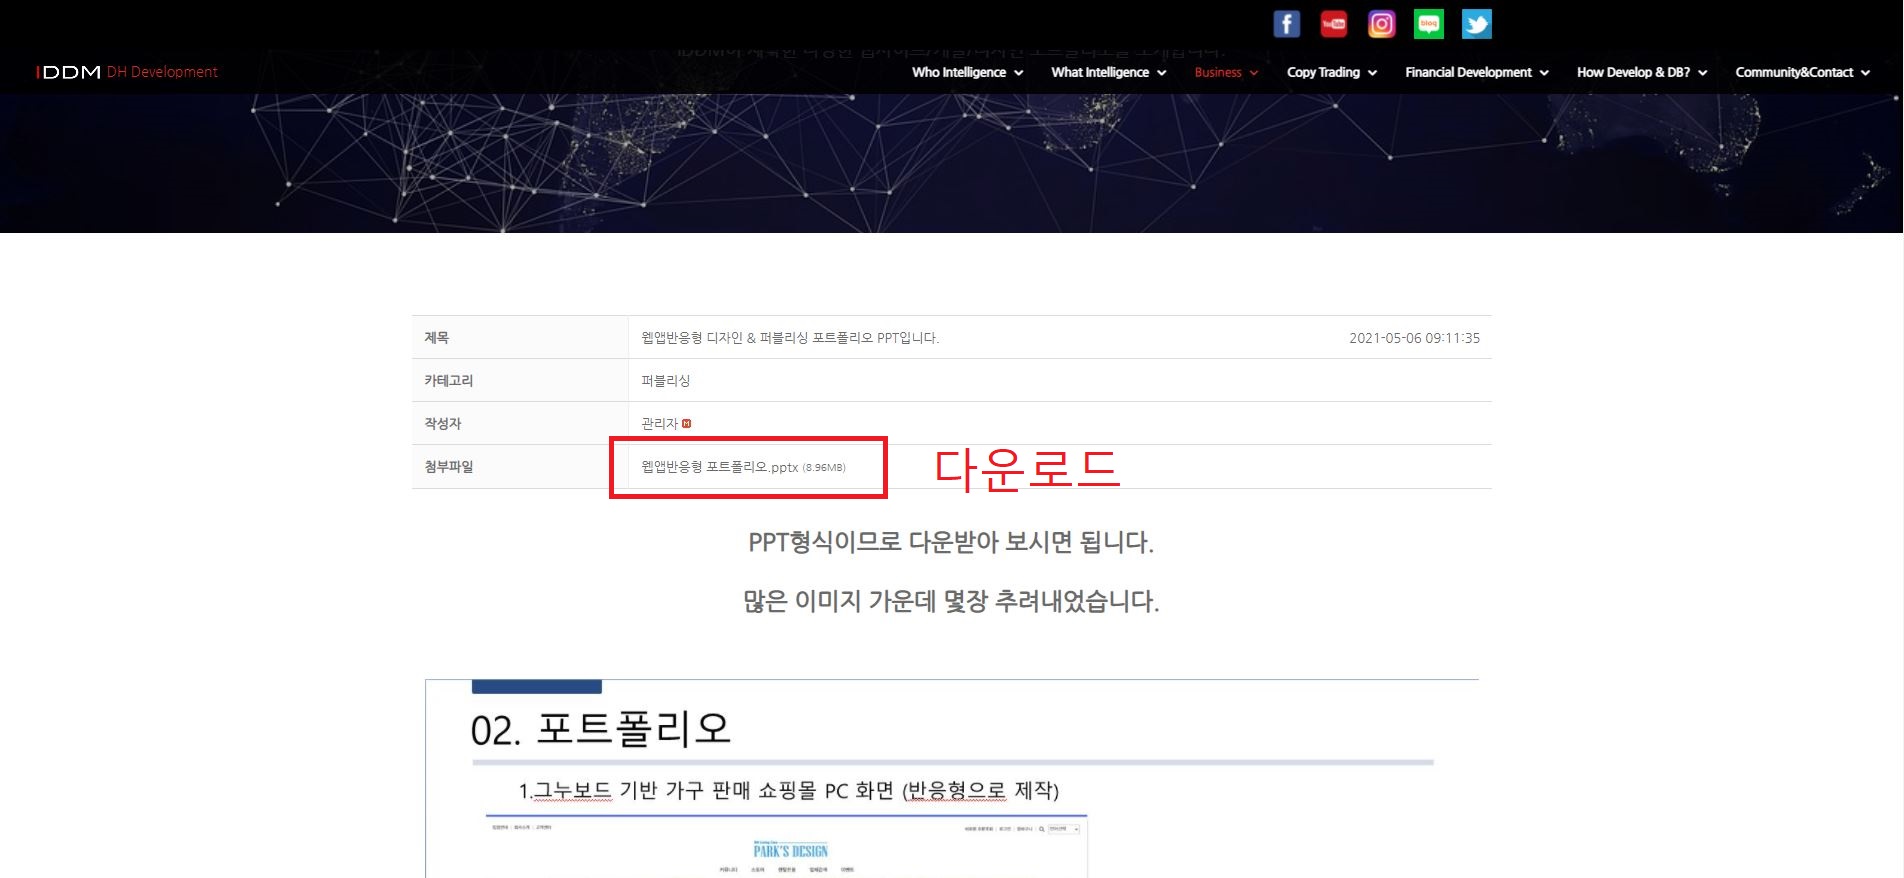Open the Facebook social icon
This screenshot has width=1904, height=878.
[x=1286, y=24]
